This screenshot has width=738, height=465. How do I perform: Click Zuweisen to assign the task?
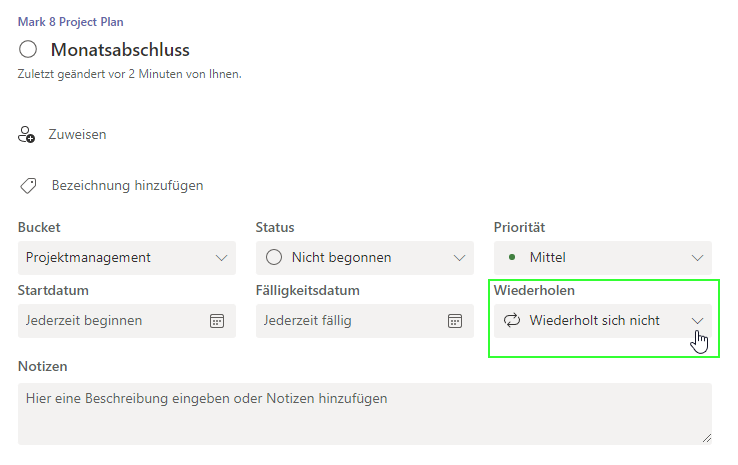[77, 134]
